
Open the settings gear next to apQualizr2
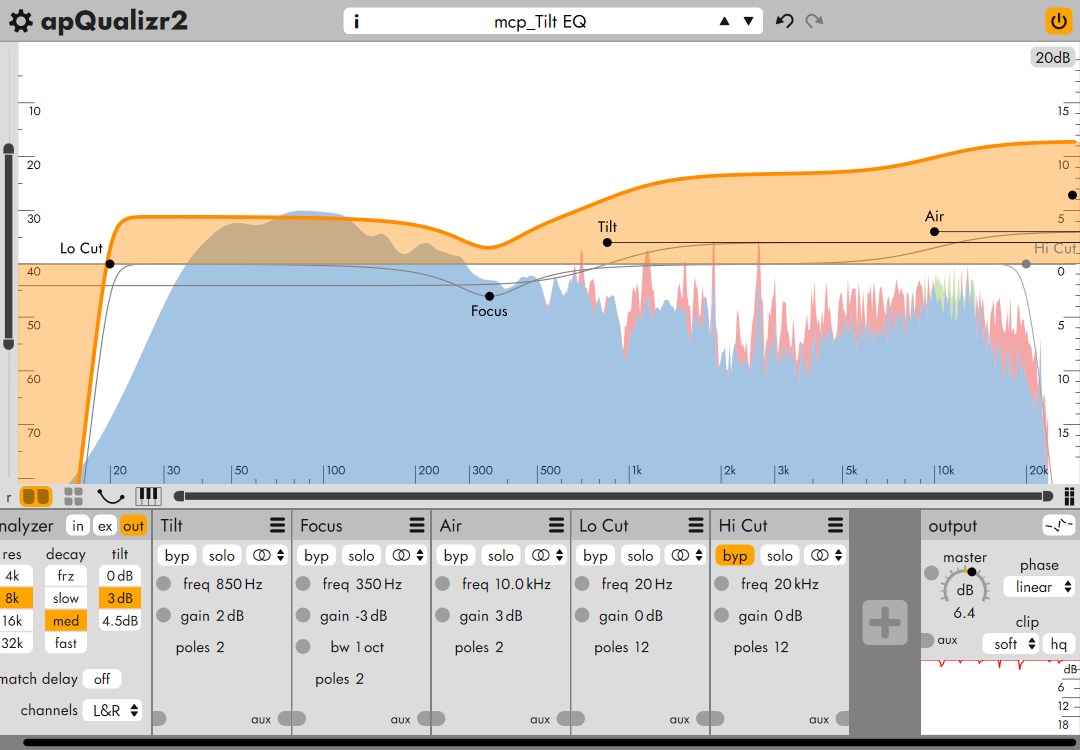20,21
